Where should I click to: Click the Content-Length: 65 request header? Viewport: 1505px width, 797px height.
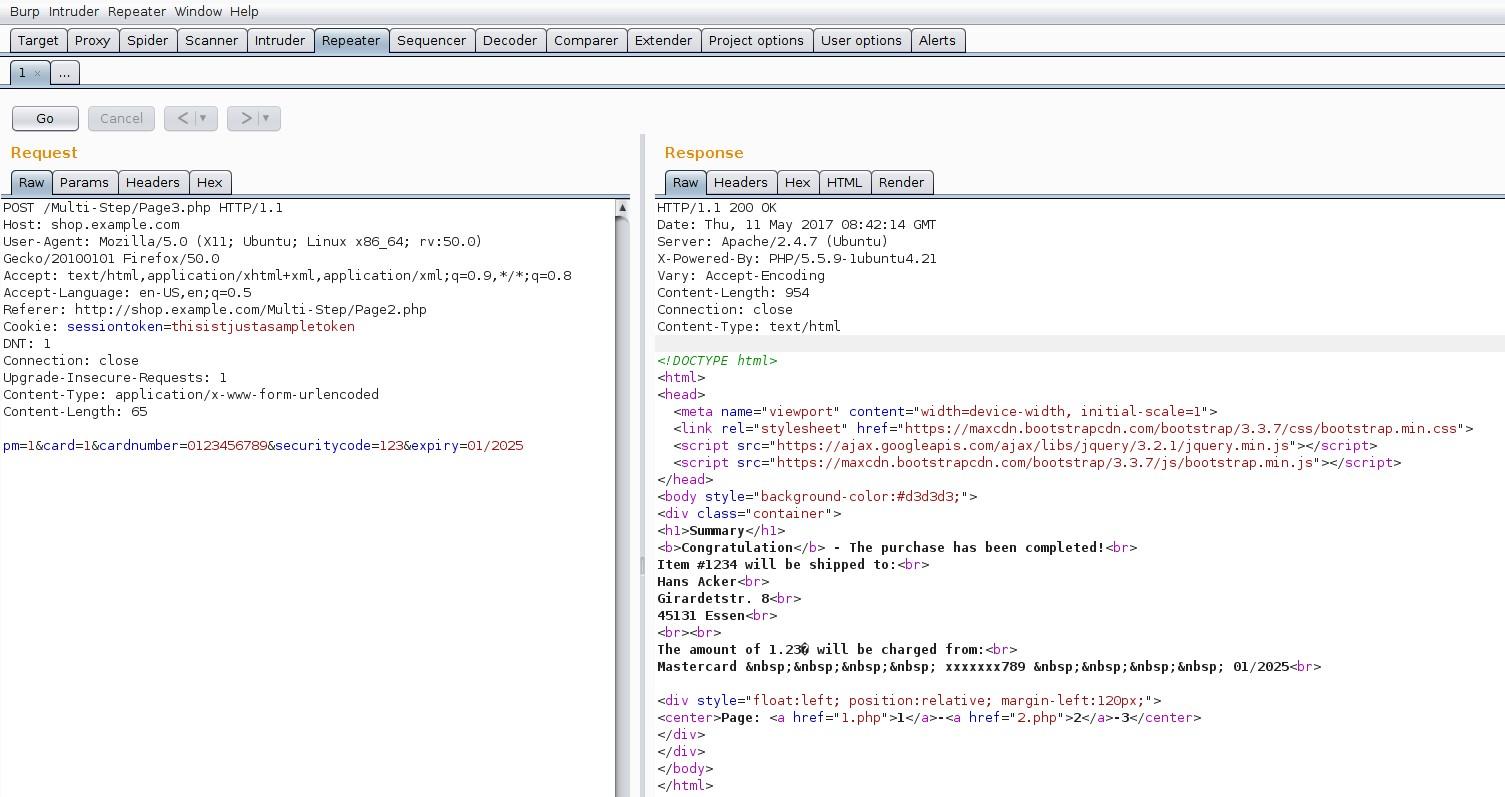point(75,412)
